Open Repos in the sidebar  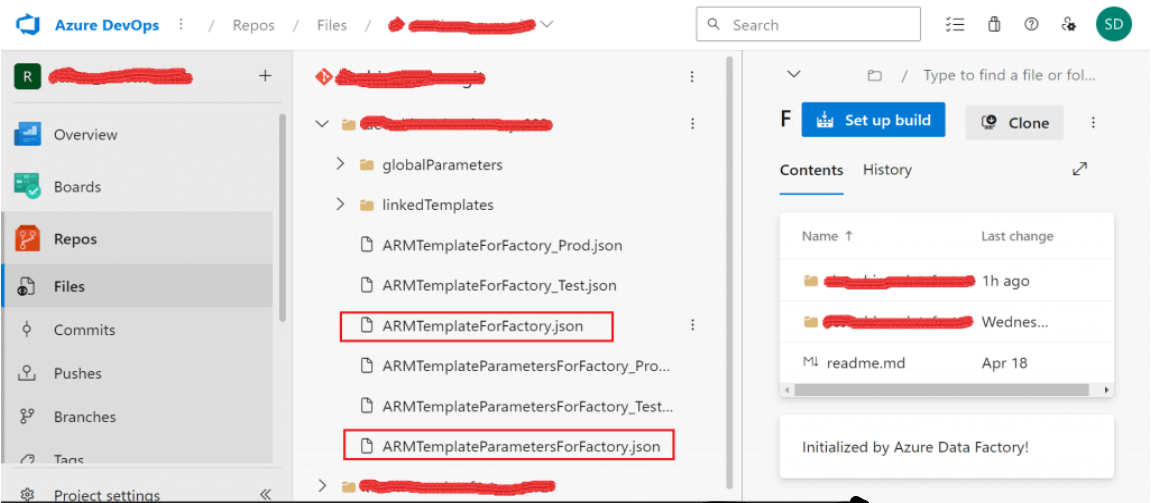point(75,239)
